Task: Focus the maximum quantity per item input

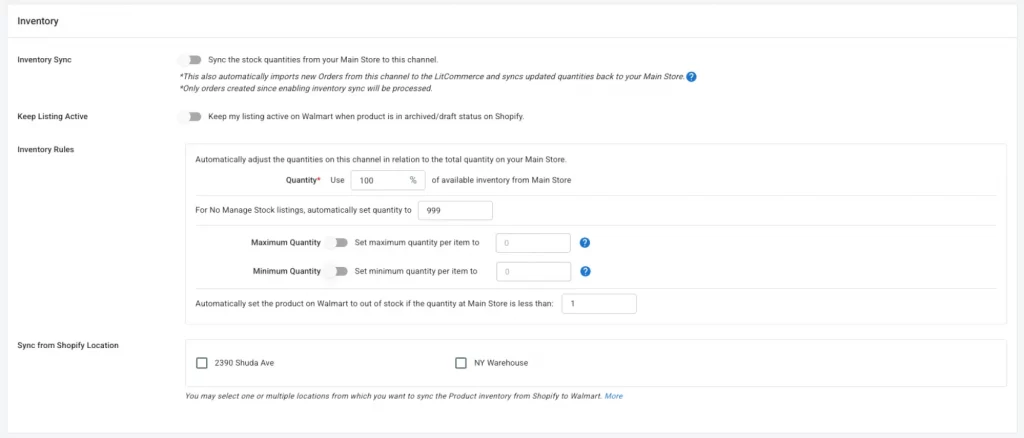Action: (x=534, y=243)
